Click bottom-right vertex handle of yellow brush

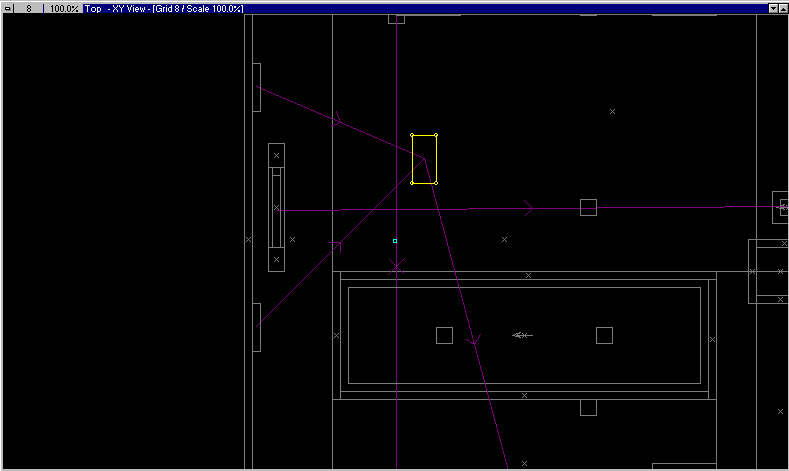(x=436, y=183)
